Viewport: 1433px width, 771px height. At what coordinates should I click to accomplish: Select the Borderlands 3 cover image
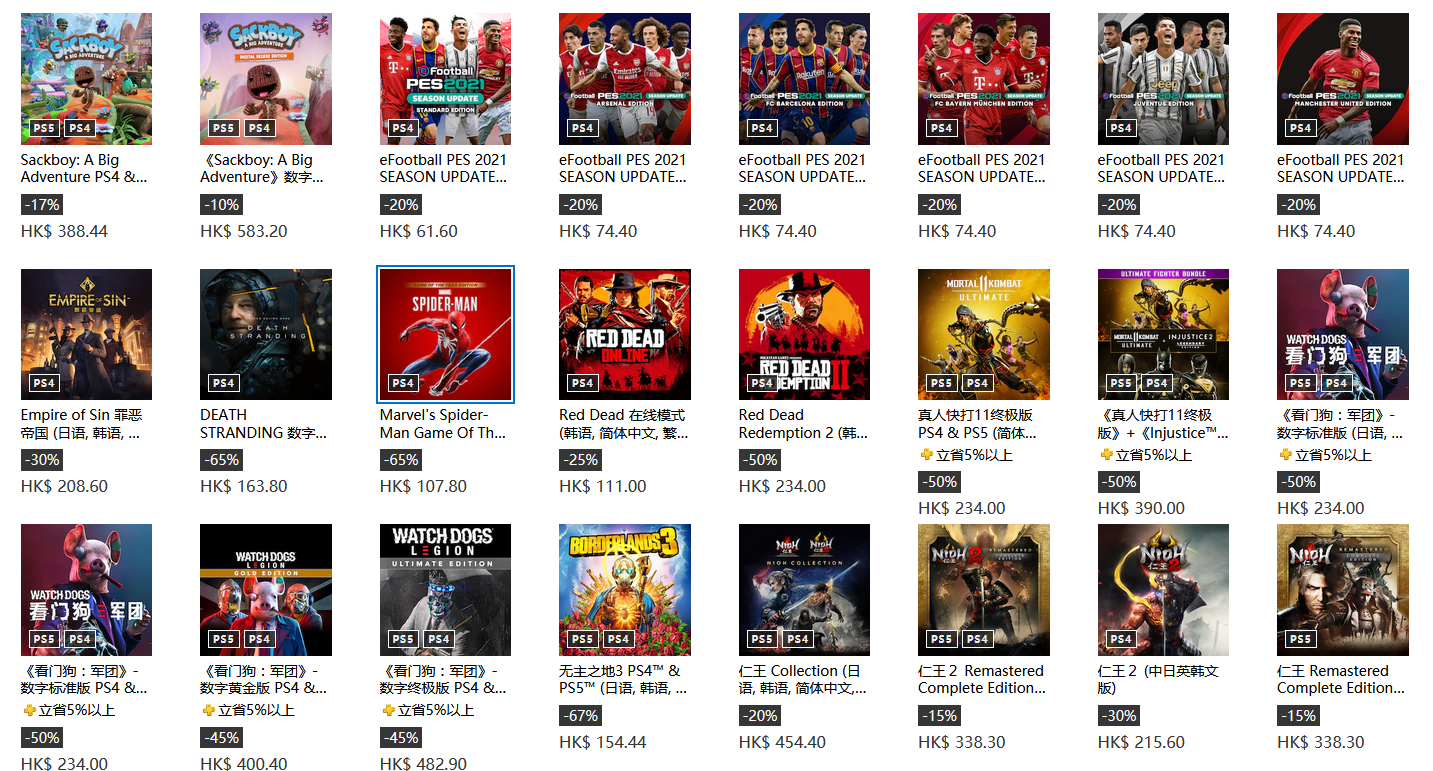pyautogui.click(x=625, y=590)
